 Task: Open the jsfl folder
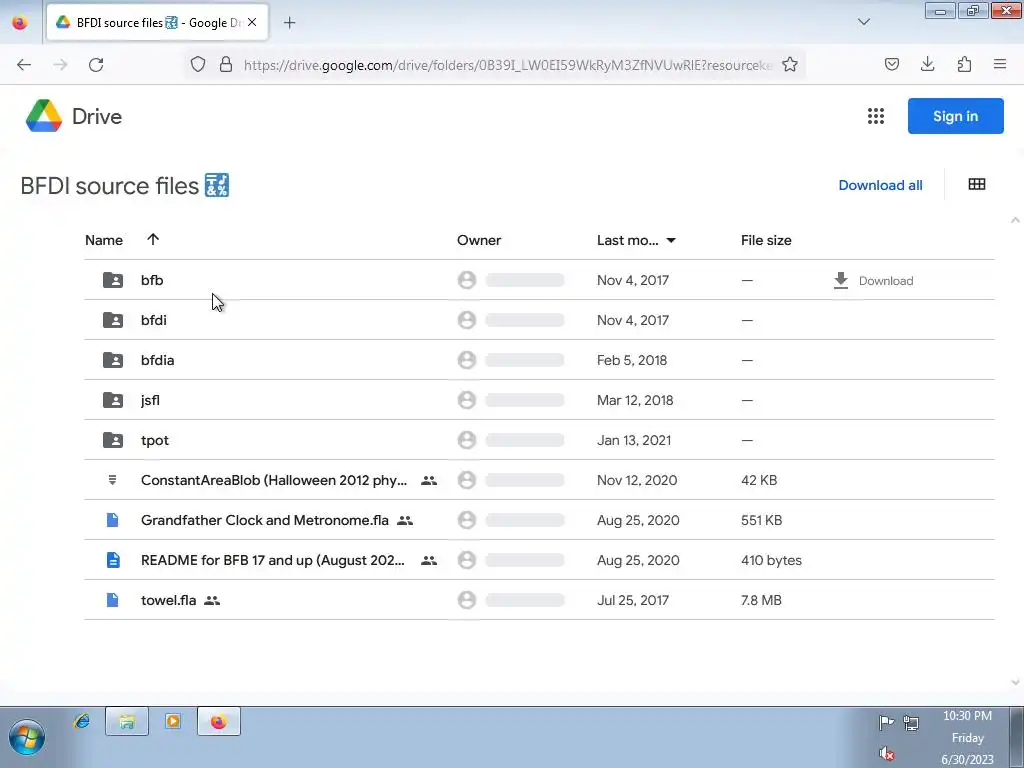click(150, 400)
